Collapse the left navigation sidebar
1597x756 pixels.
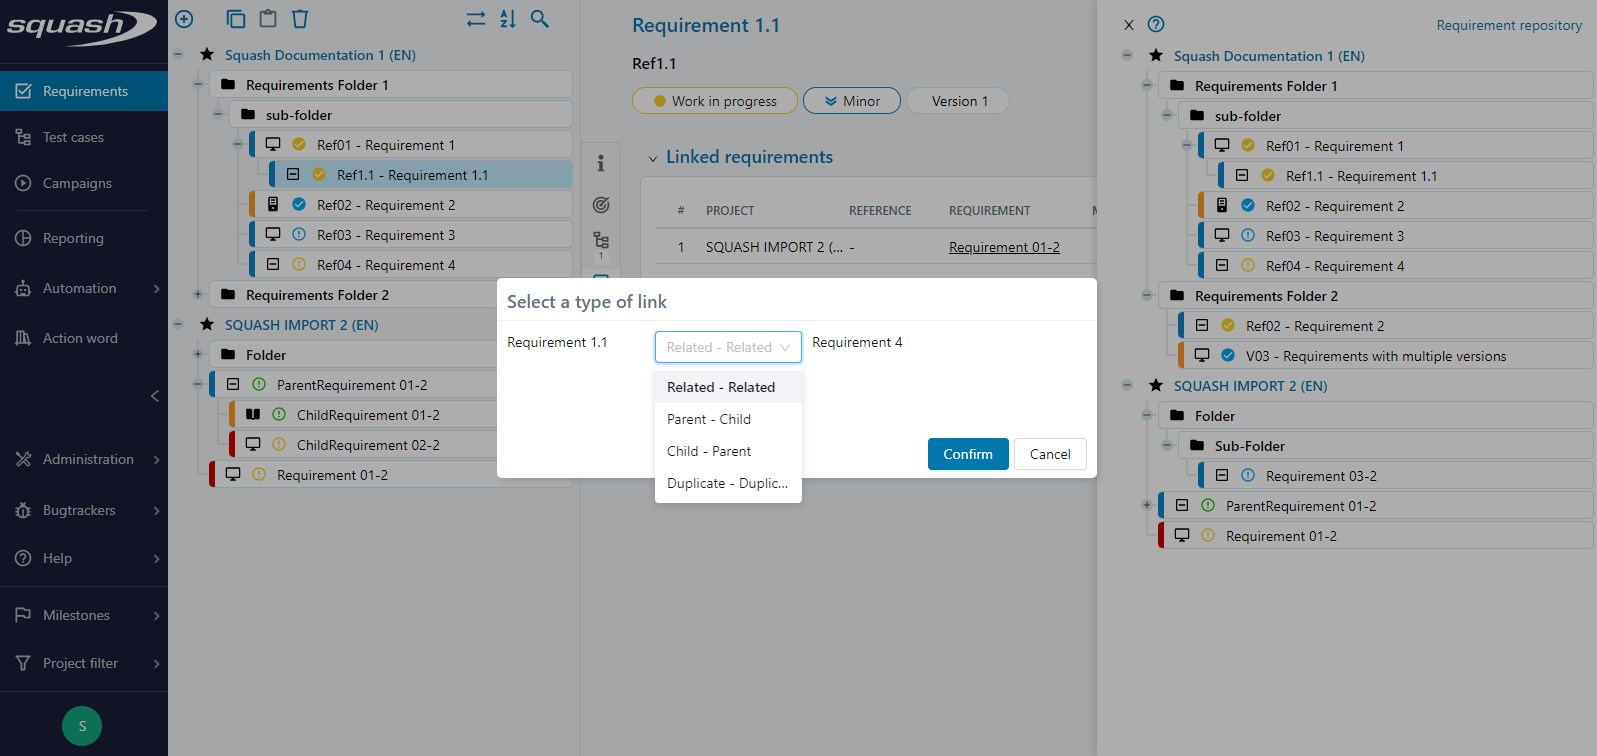pyautogui.click(x=155, y=396)
